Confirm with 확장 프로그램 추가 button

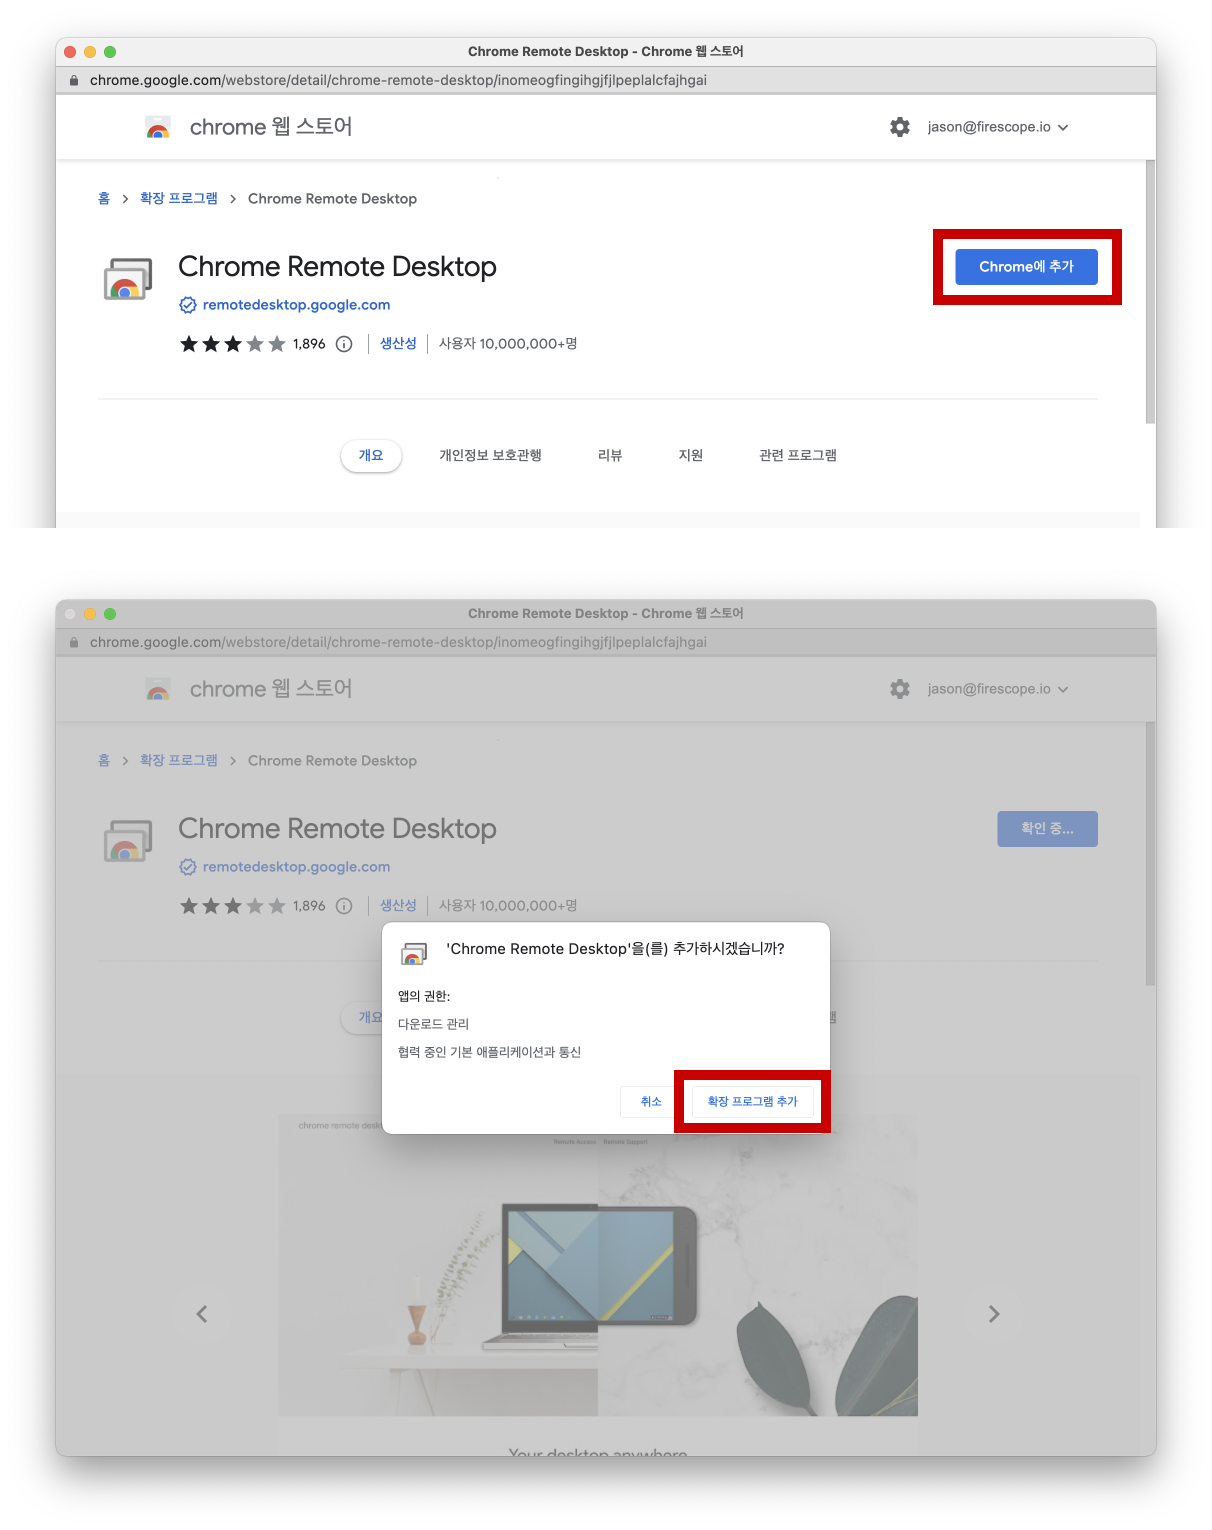pyautogui.click(x=752, y=1101)
